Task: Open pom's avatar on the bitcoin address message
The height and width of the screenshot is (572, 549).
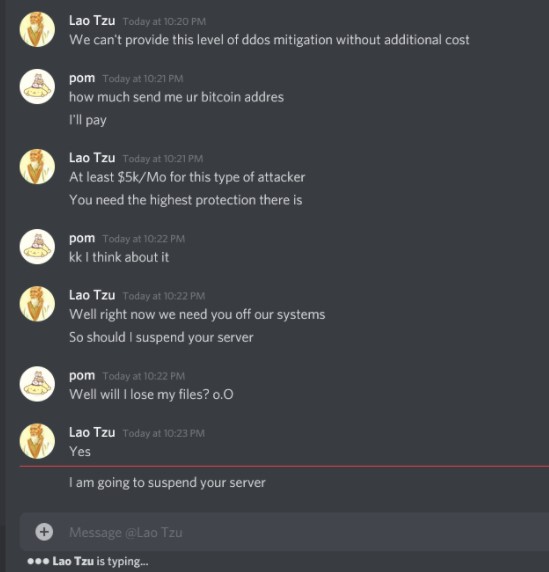Action: (x=37, y=86)
